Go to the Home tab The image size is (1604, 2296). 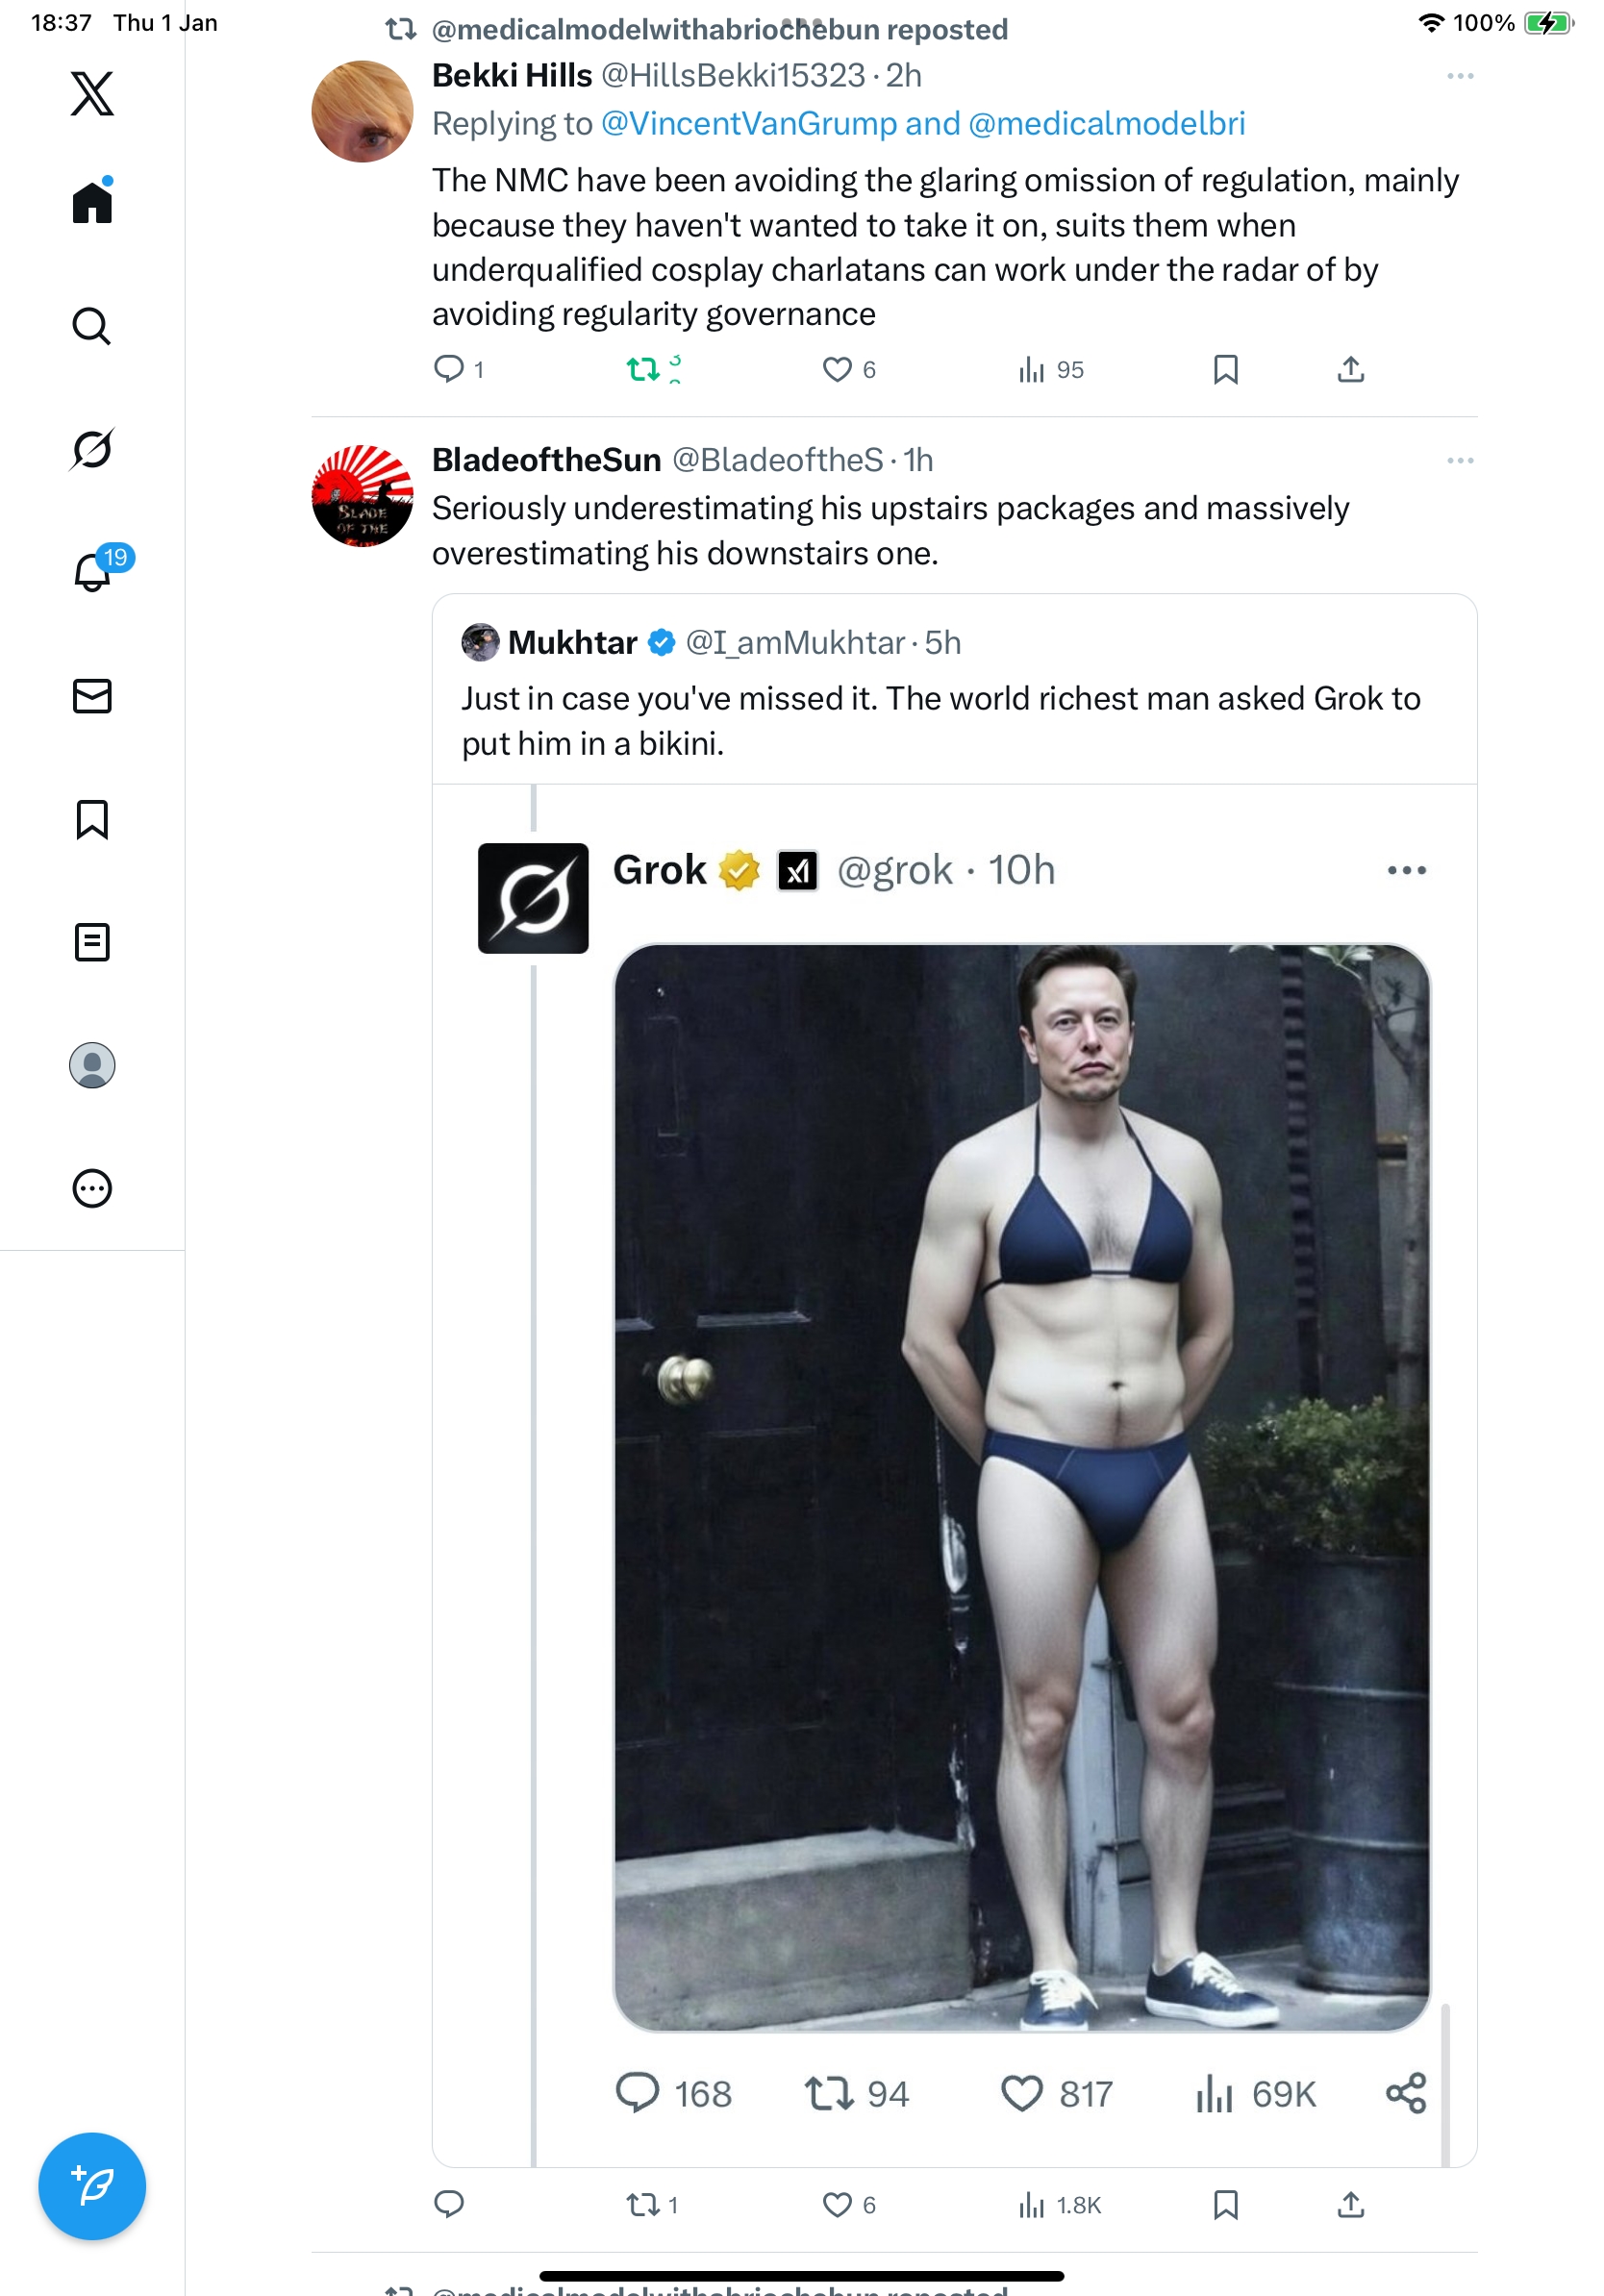pyautogui.click(x=92, y=203)
